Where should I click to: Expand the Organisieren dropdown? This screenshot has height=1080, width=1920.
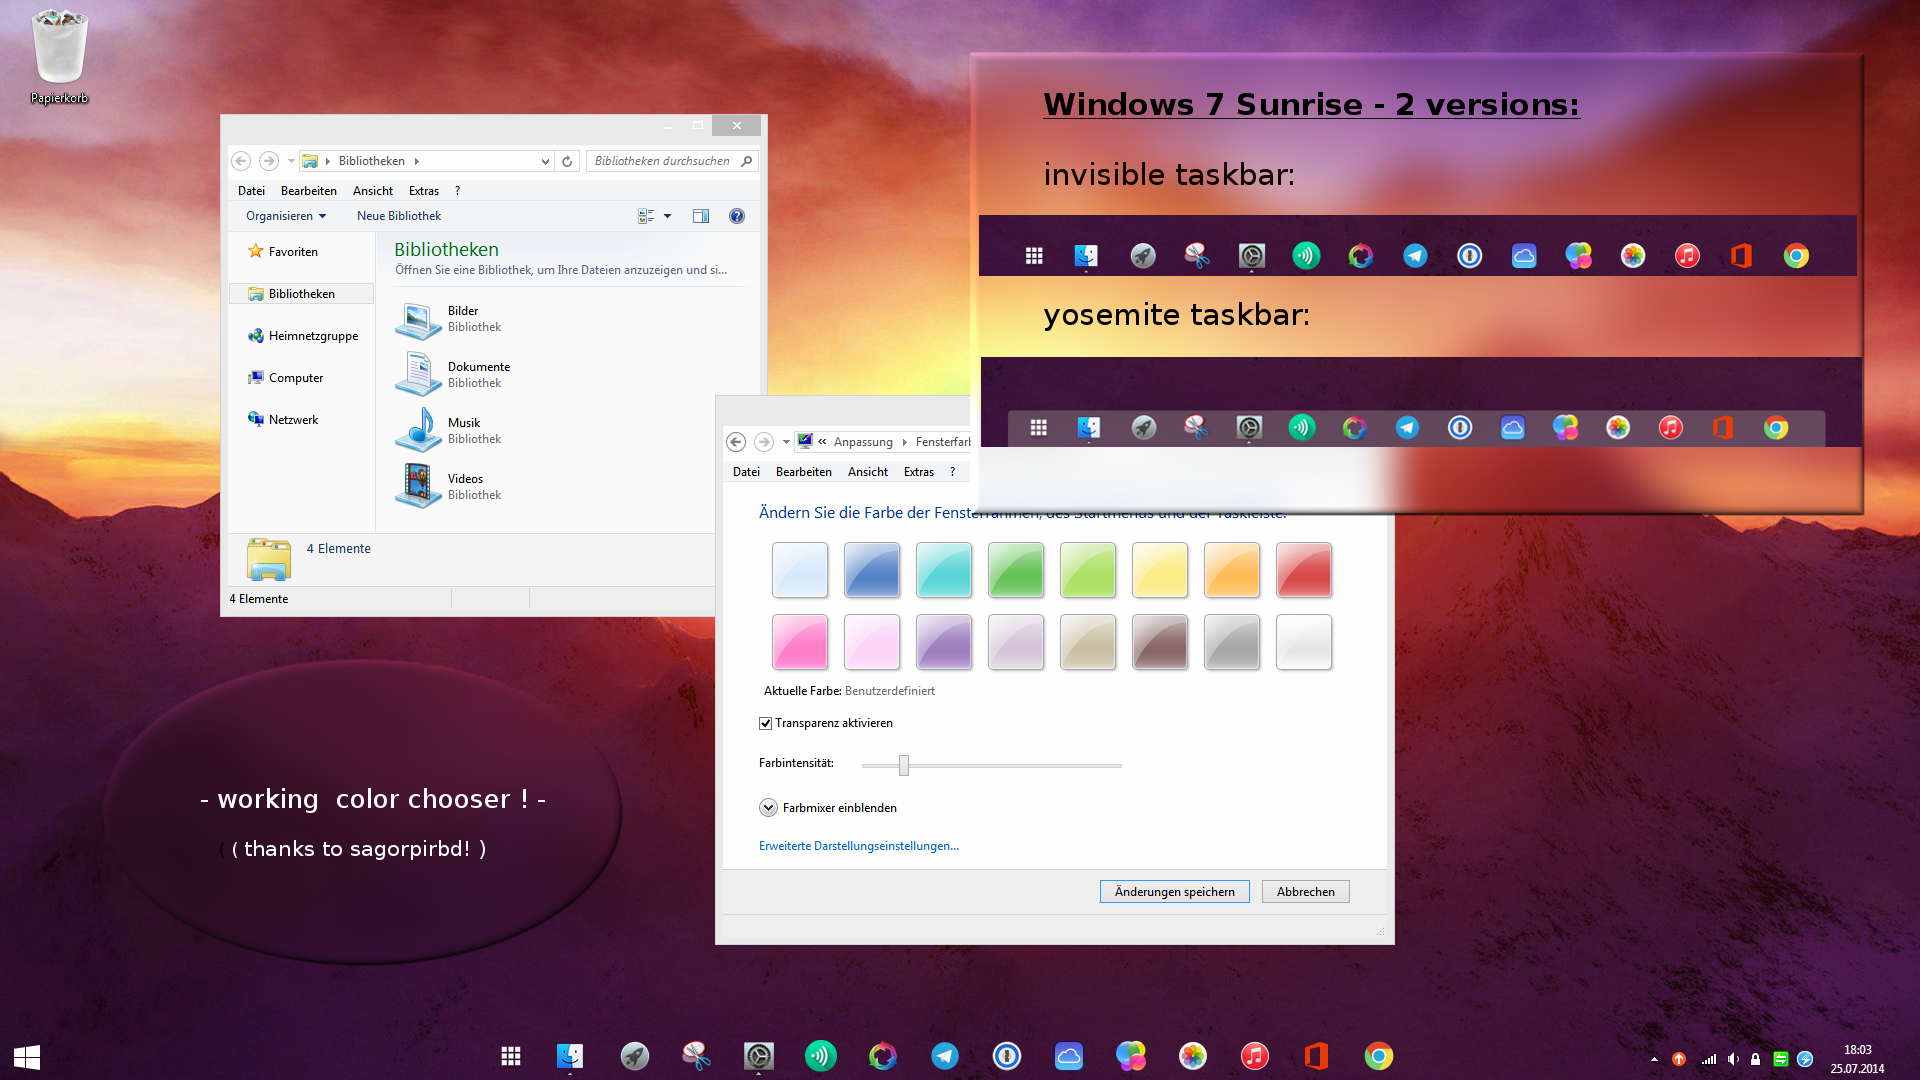pos(286,216)
